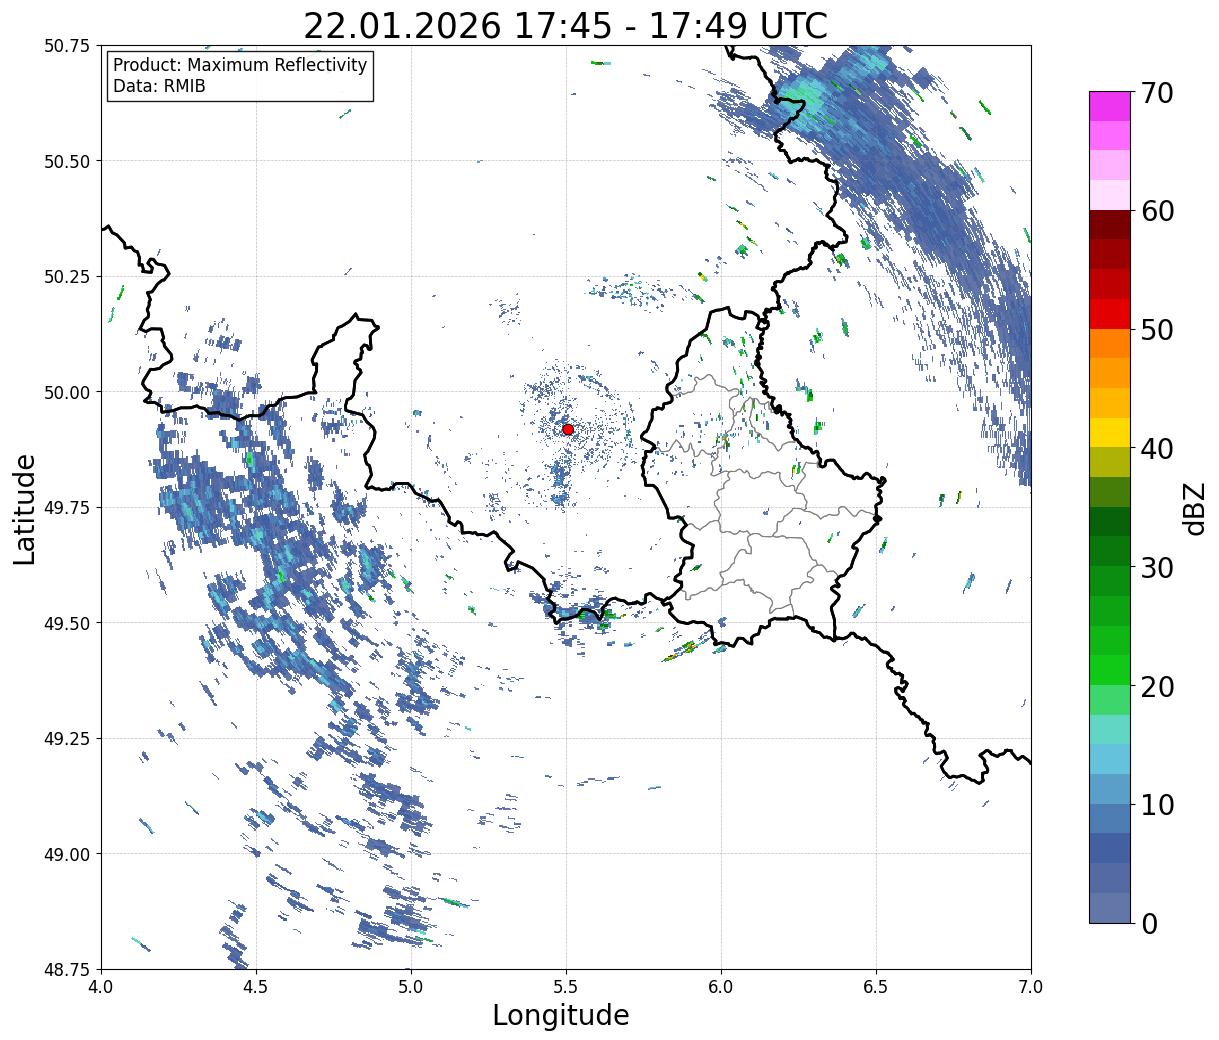Click the yellow colorbar segment above 40
Image resolution: width=1219 pixels, height=1040 pixels.
pyautogui.click(x=1110, y=432)
